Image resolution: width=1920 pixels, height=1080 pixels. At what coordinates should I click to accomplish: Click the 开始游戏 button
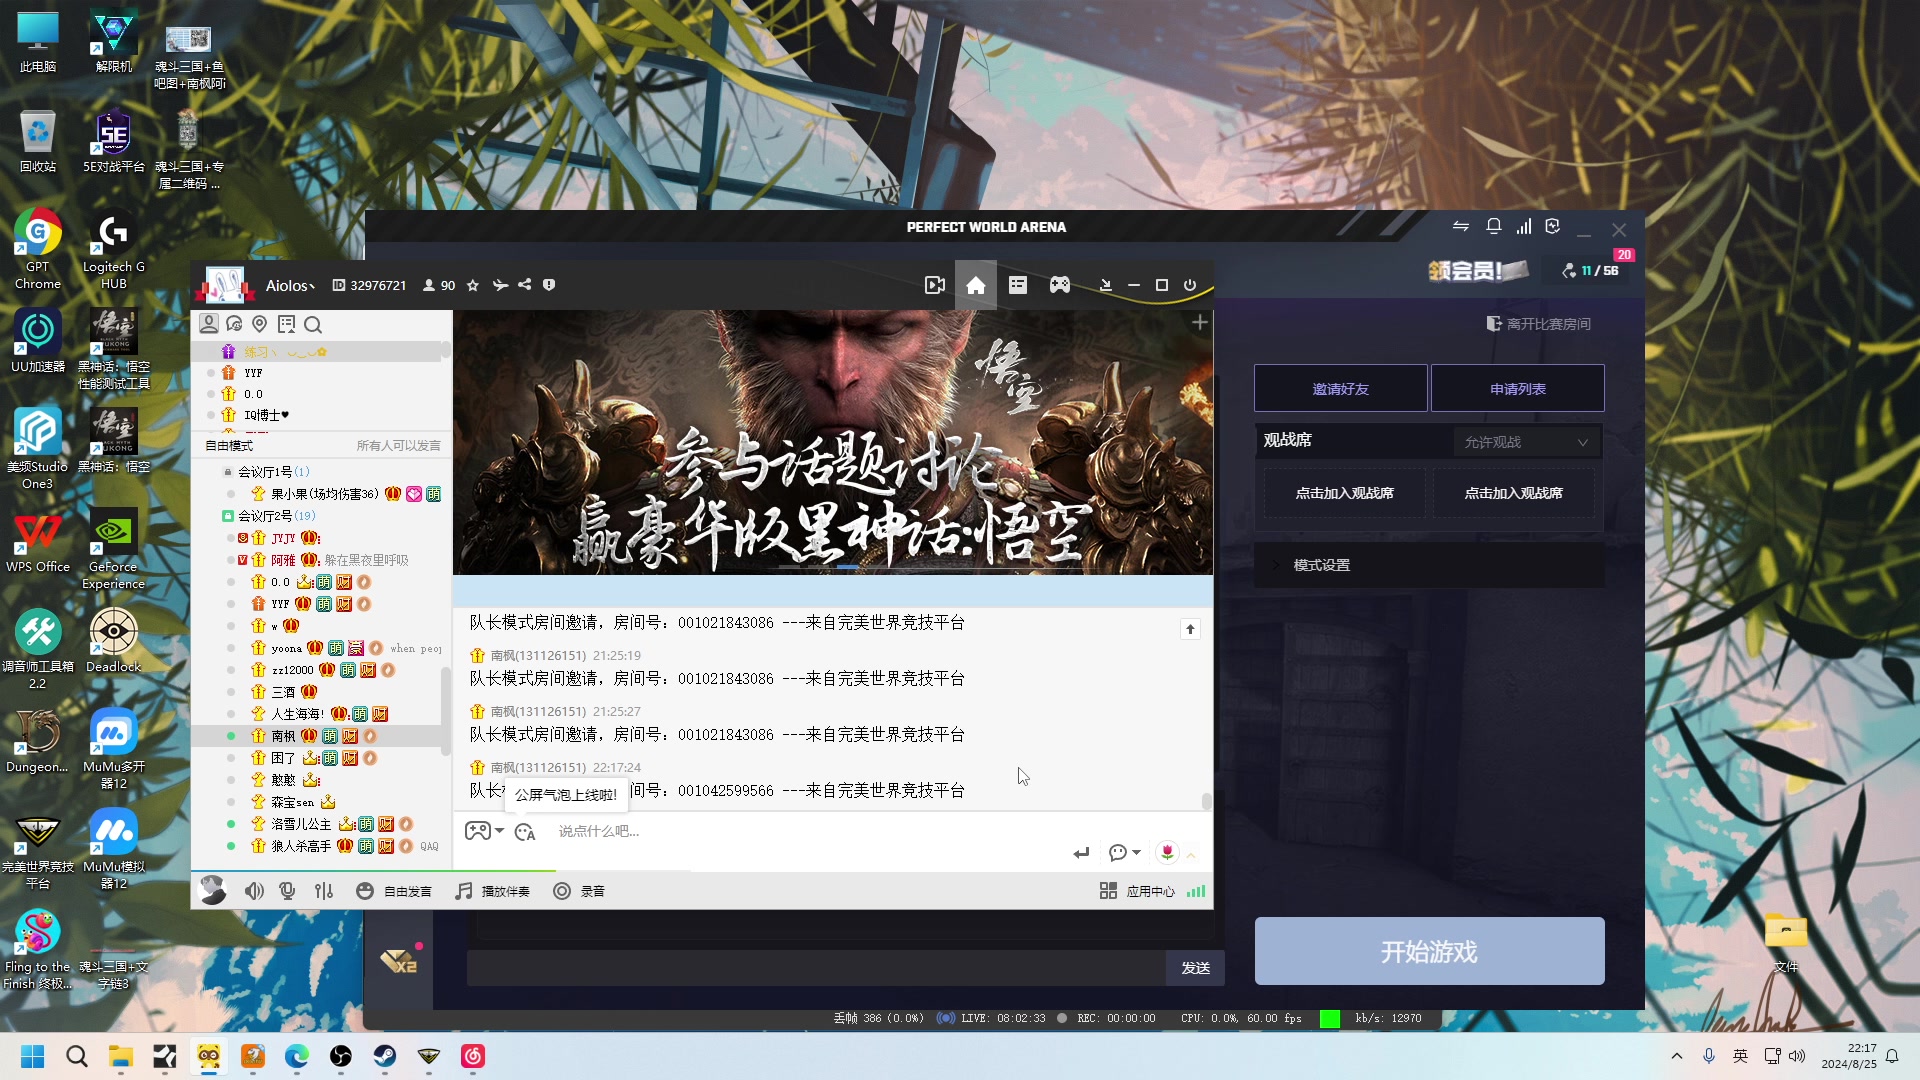tap(1429, 951)
